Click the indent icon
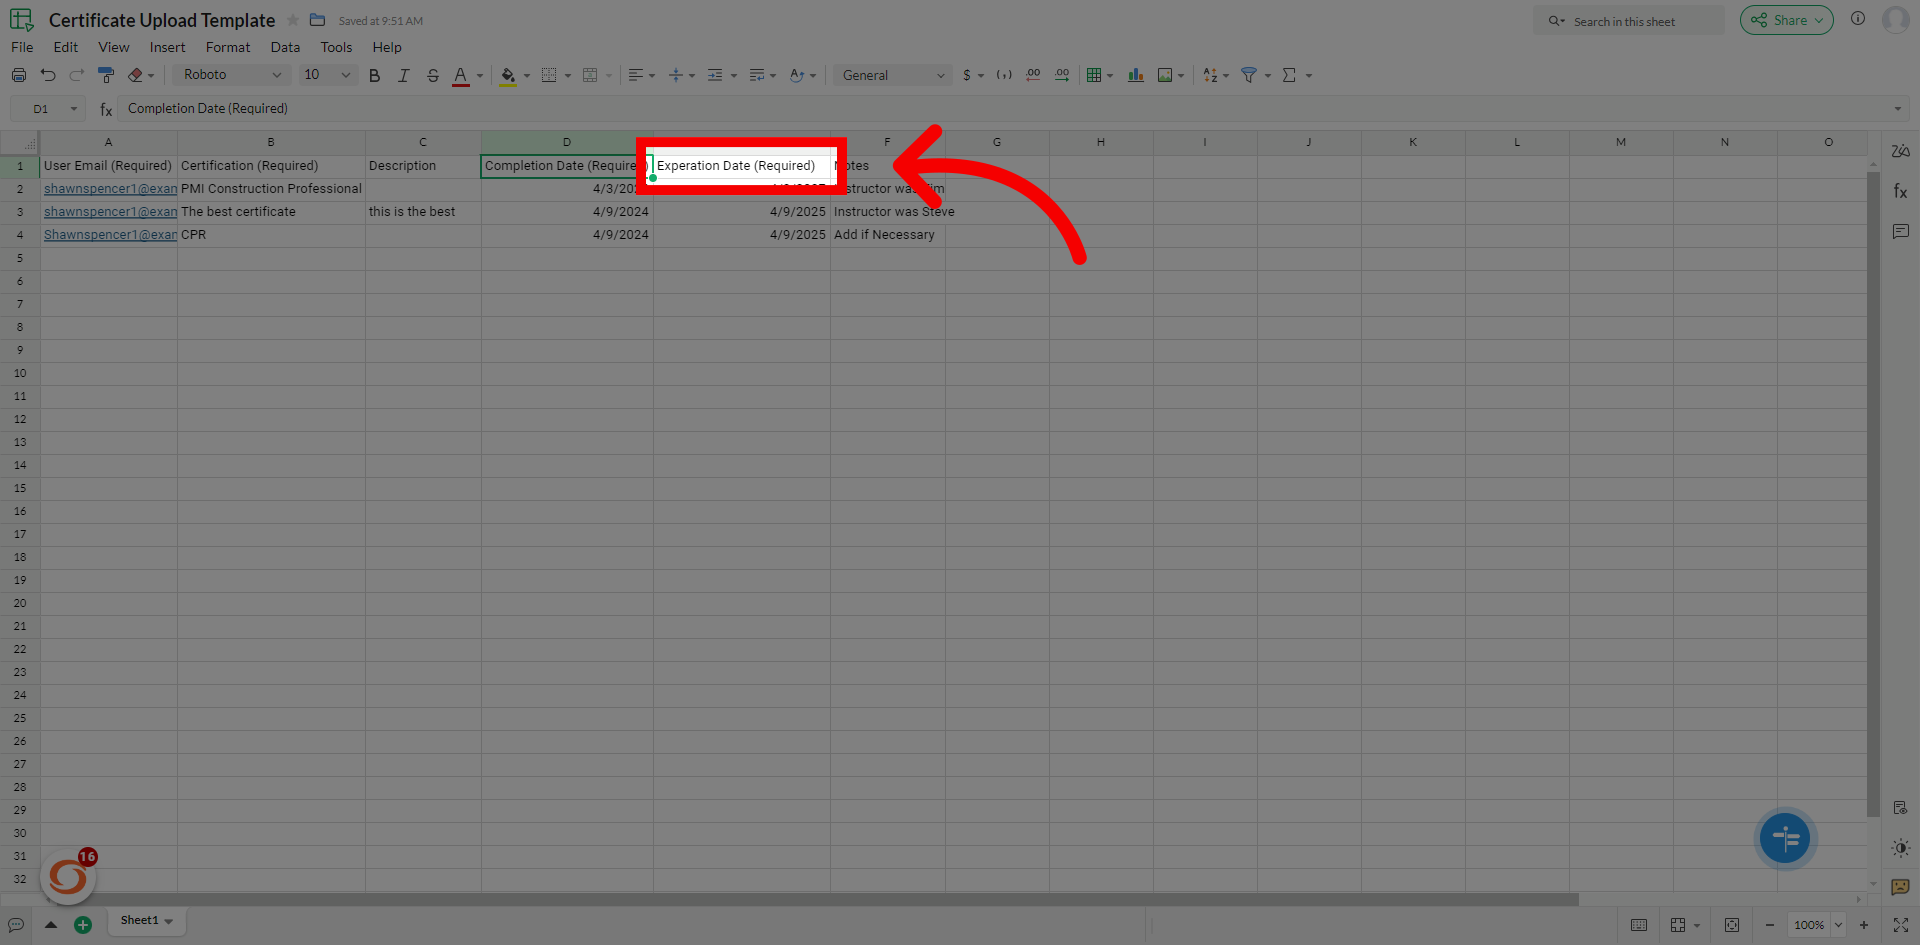This screenshot has width=1920, height=945. point(715,75)
